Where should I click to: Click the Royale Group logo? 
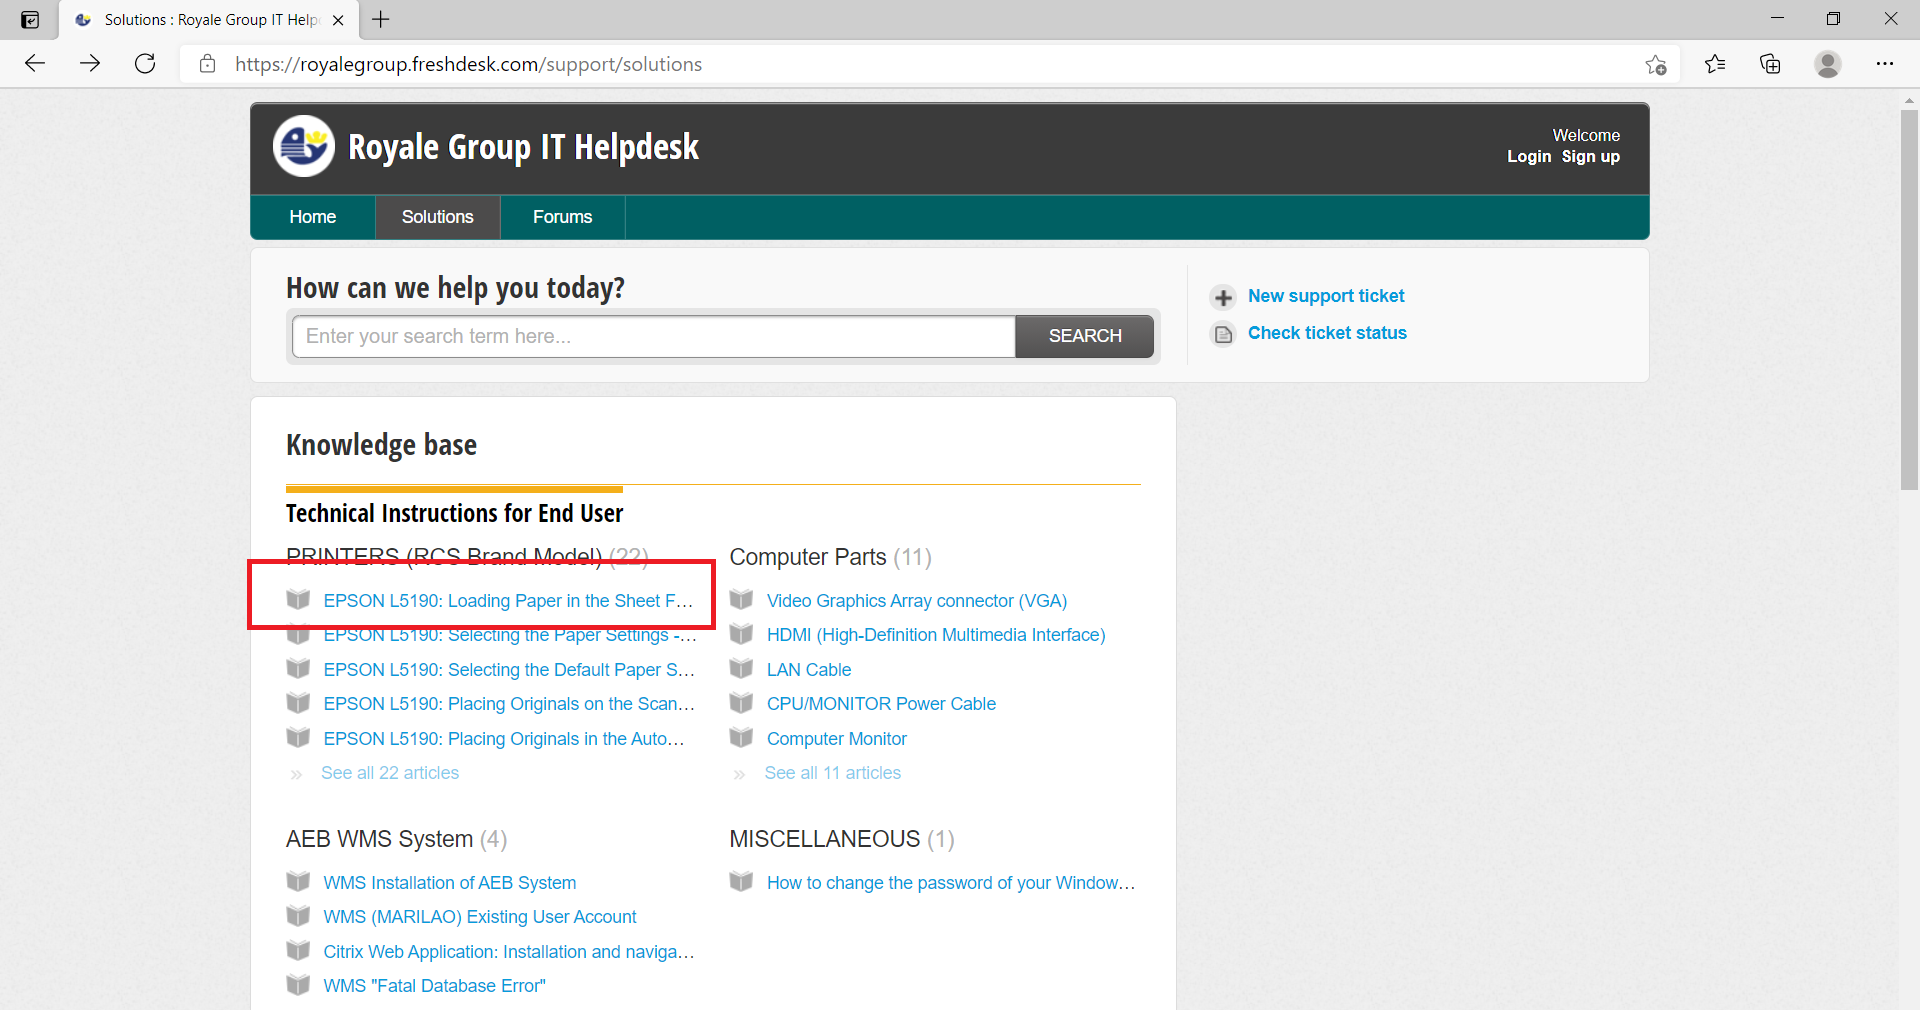pos(304,146)
